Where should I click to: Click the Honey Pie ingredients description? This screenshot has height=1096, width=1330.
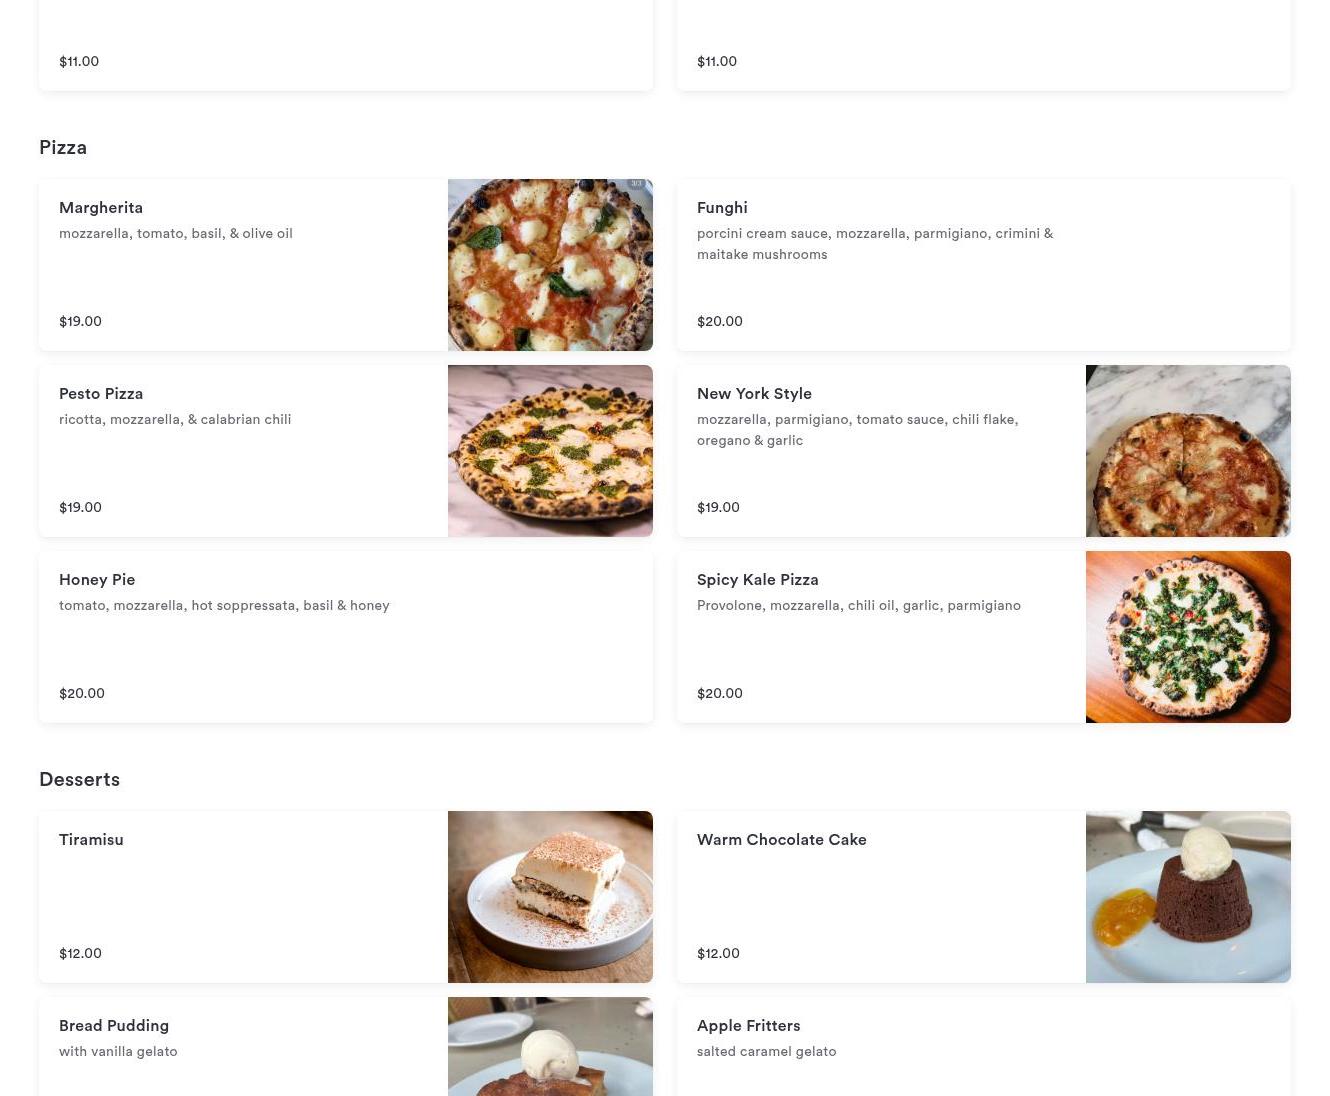(224, 605)
